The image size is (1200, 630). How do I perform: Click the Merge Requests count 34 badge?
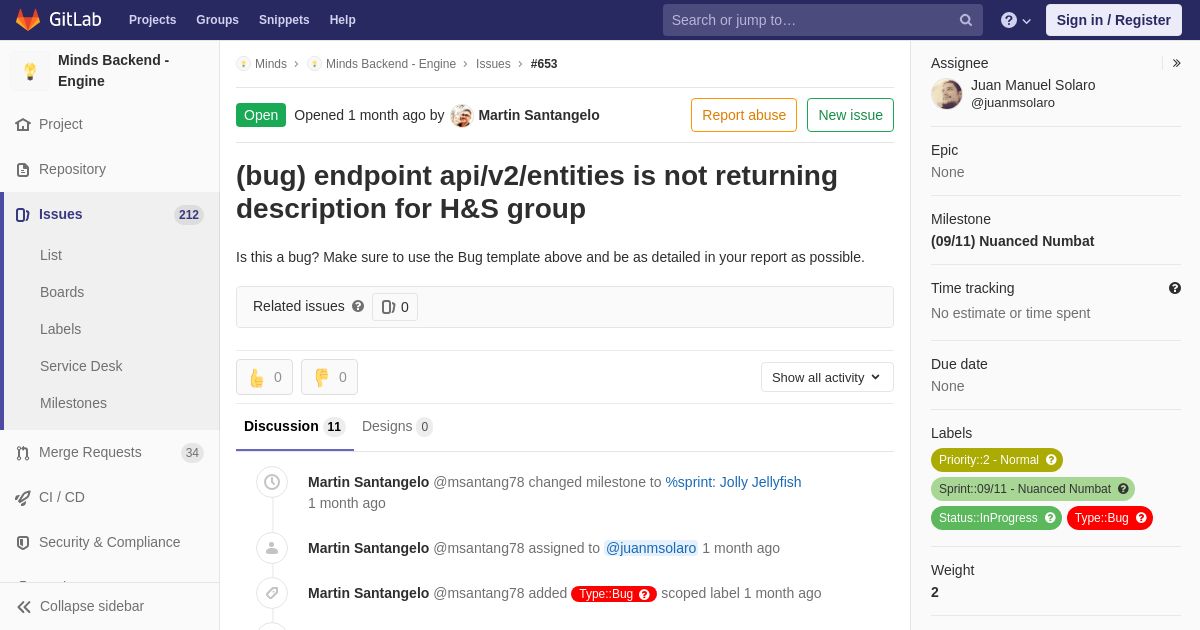tap(192, 453)
